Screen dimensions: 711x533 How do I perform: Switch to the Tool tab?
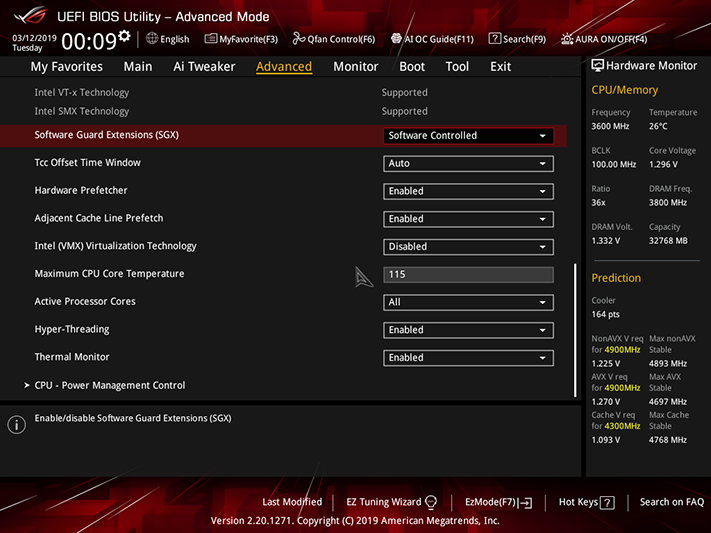click(x=457, y=67)
